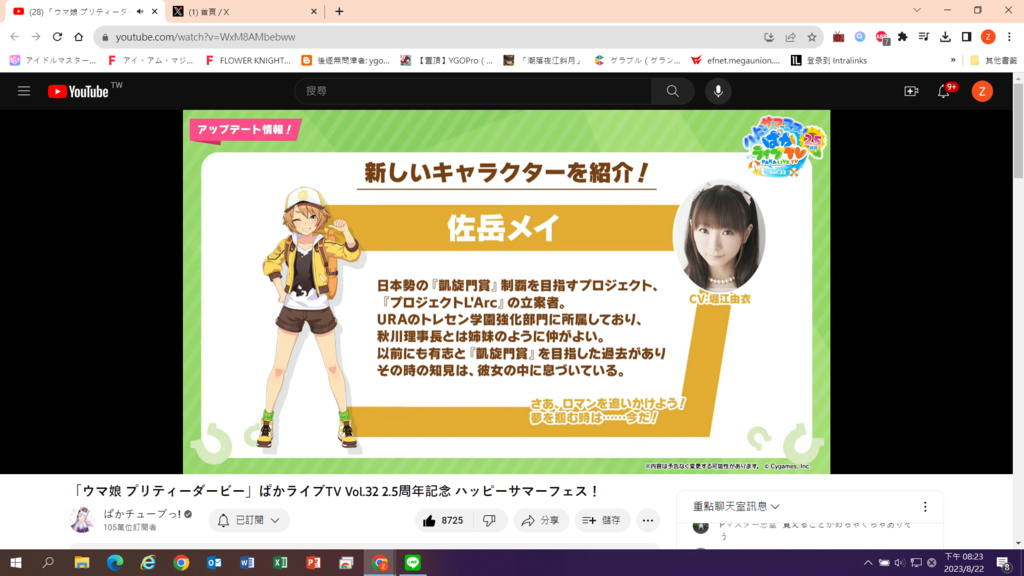Close the 首頁 / X tab
Image resolution: width=1024 pixels, height=576 pixels.
(313, 12)
